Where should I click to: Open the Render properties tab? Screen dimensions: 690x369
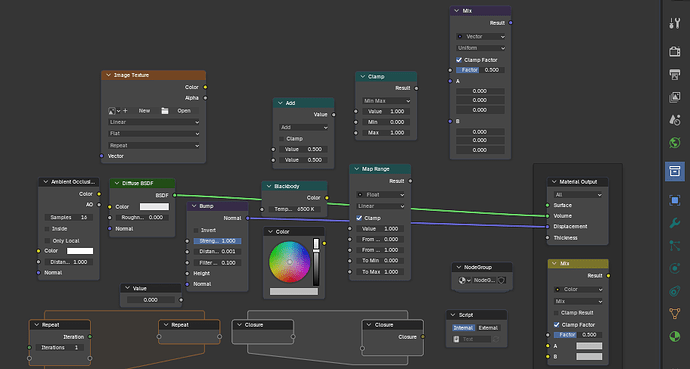pos(675,51)
